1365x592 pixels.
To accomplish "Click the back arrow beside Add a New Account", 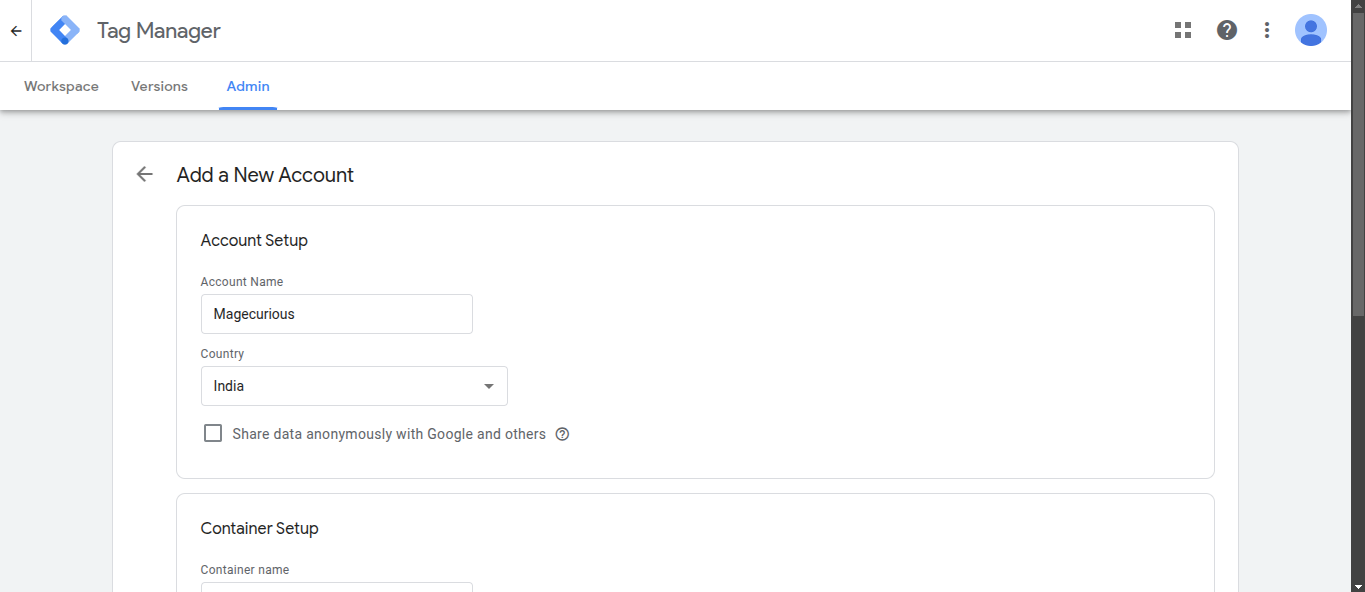I will click(144, 174).
